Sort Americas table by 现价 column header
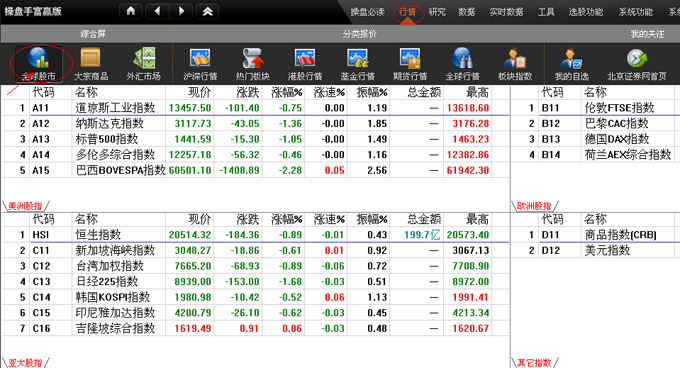The width and height of the screenshot is (680, 368). (x=199, y=92)
